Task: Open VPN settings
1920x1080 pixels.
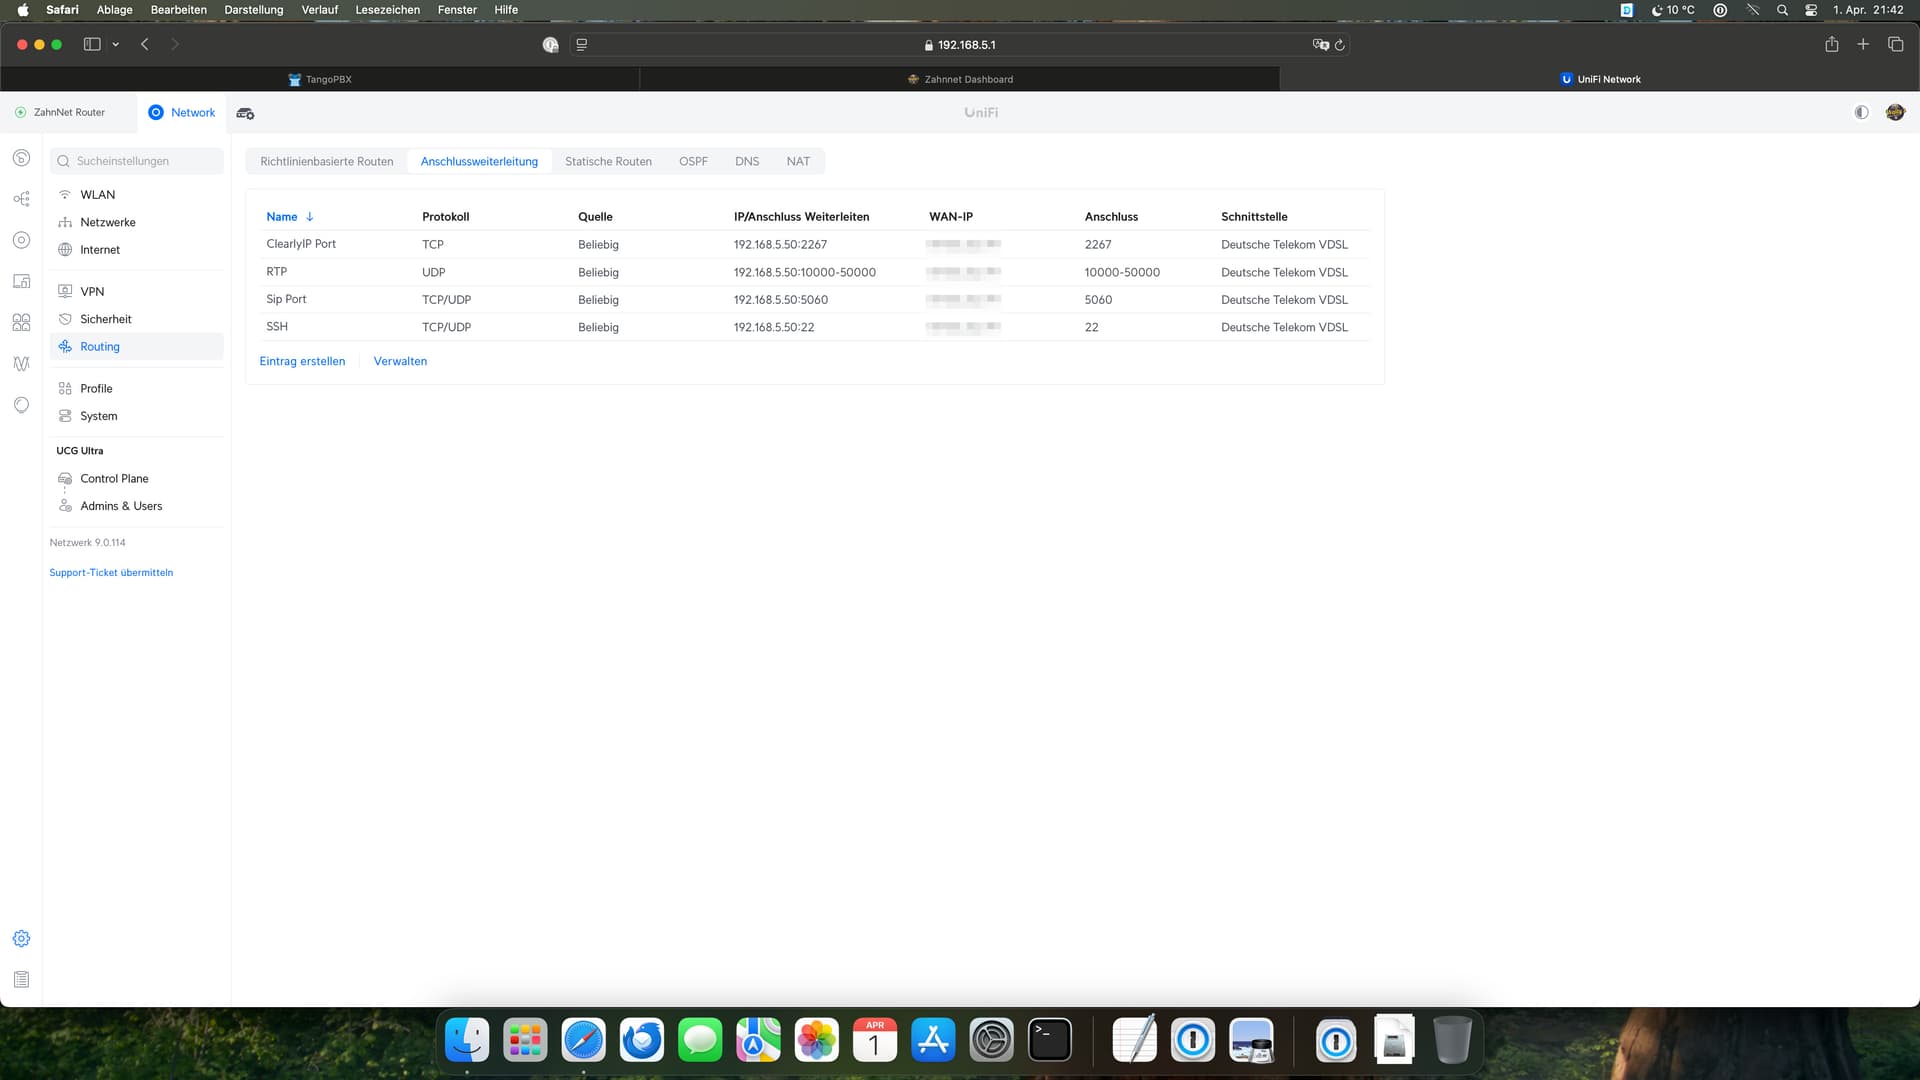Action: point(137,291)
